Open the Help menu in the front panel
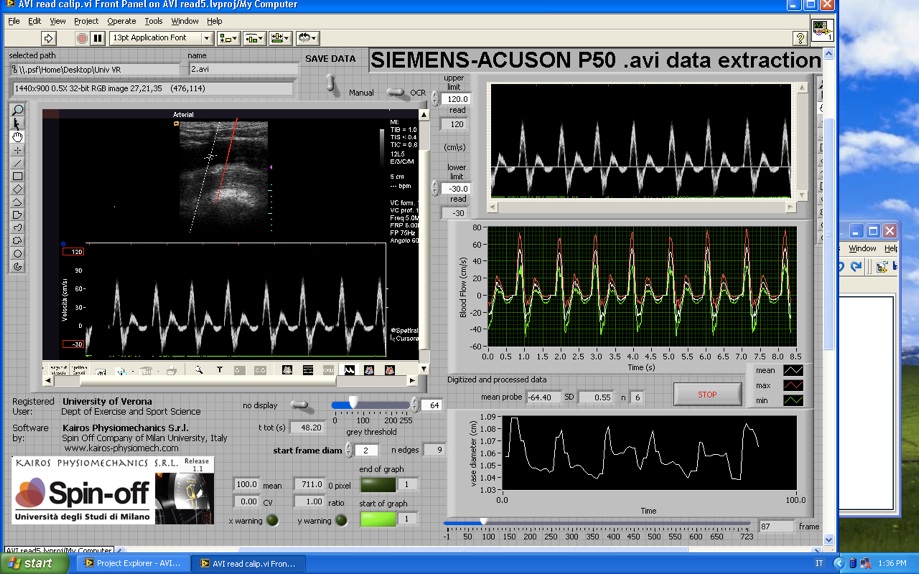This screenshot has width=919, height=574. [215, 21]
